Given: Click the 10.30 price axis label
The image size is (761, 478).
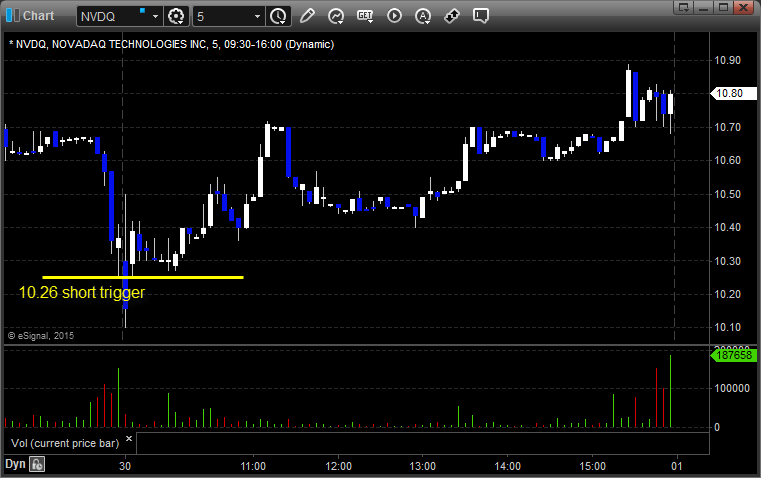Looking at the screenshot, I should tap(728, 261).
